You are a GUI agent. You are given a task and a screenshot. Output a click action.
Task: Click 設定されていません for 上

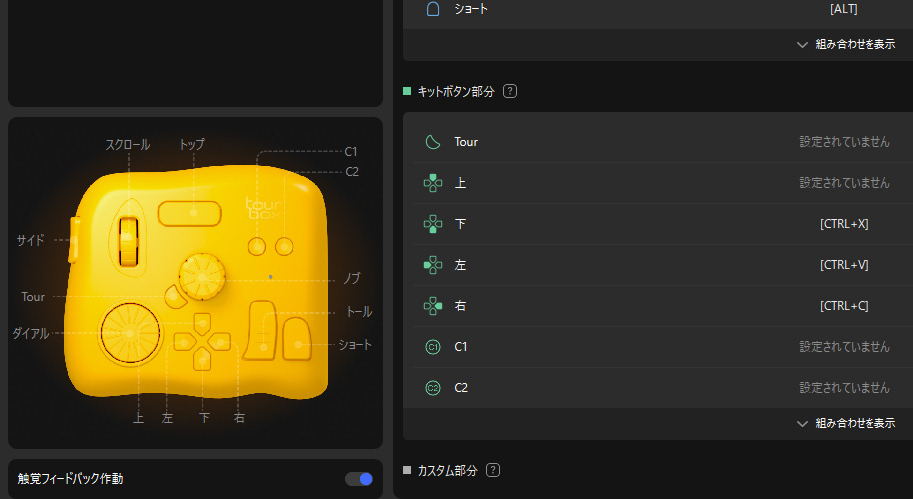pyautogui.click(x=844, y=183)
